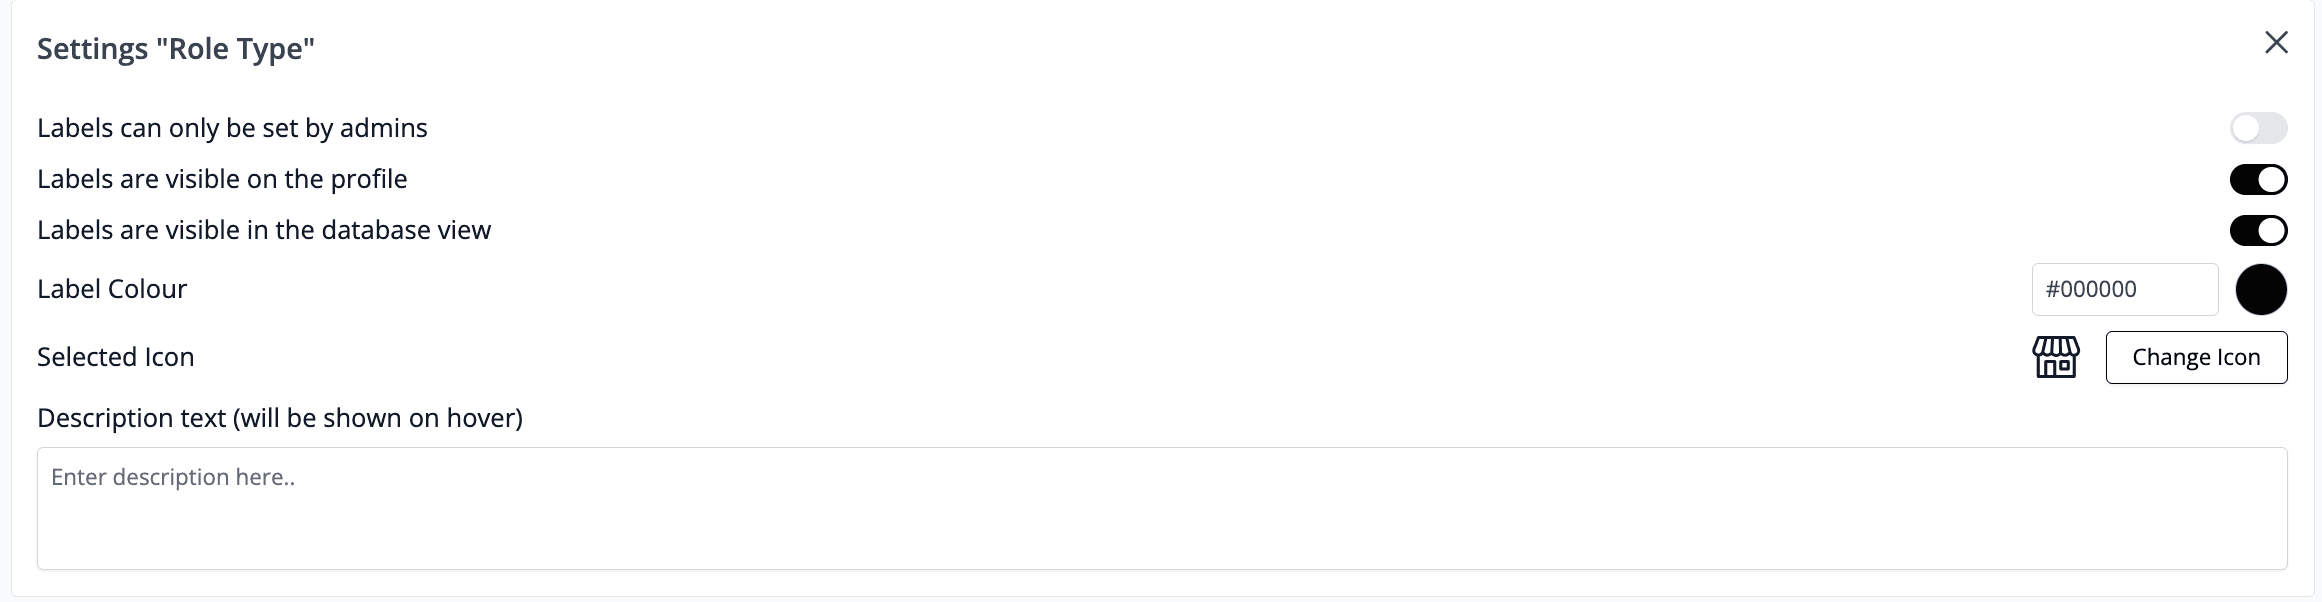Click the "Selected Icon" label

(116, 357)
